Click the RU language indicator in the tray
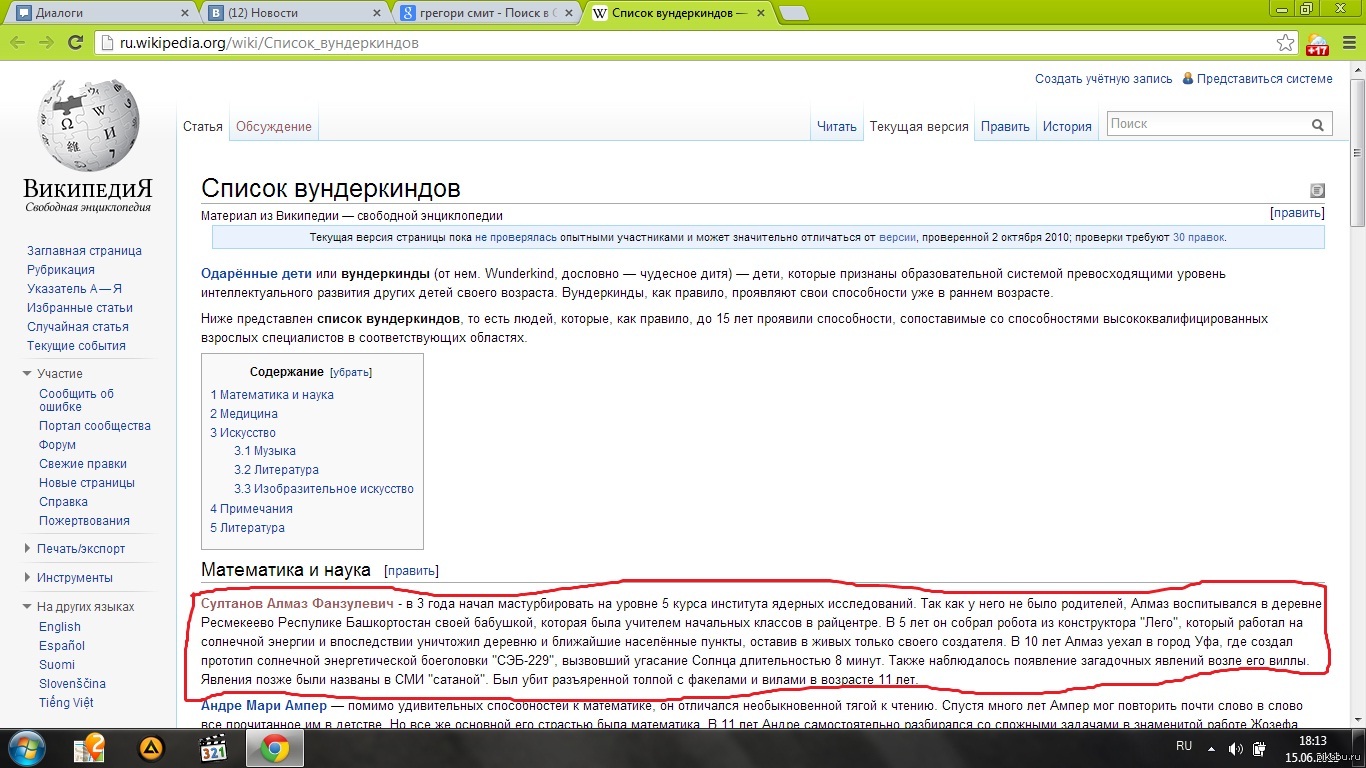The height and width of the screenshot is (768, 1366). pyautogui.click(x=1184, y=746)
